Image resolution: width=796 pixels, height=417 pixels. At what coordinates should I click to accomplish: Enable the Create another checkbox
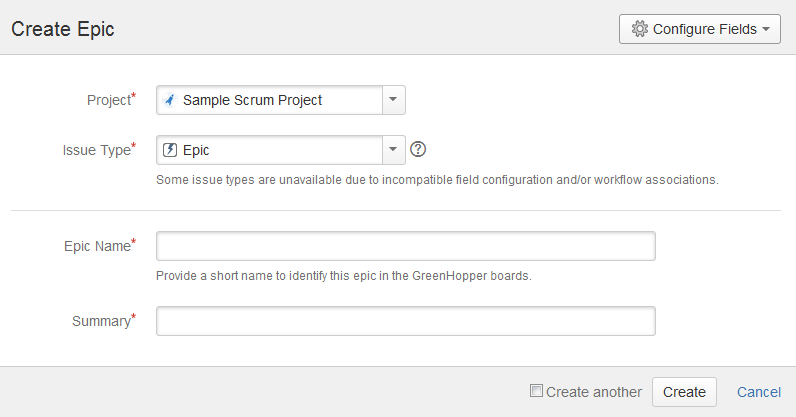(536, 391)
